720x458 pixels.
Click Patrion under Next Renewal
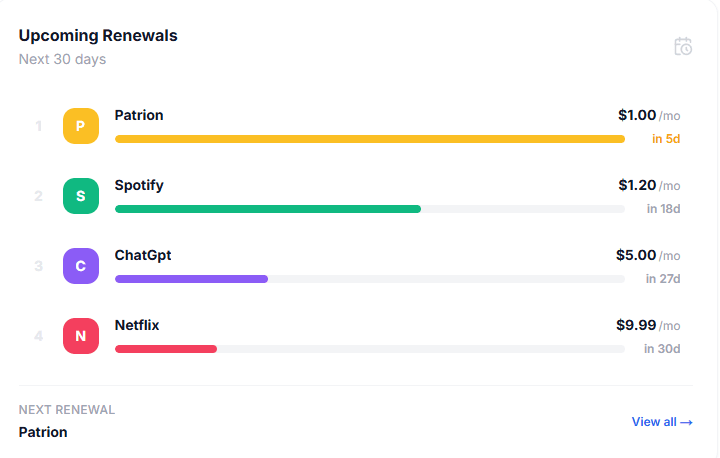point(43,432)
